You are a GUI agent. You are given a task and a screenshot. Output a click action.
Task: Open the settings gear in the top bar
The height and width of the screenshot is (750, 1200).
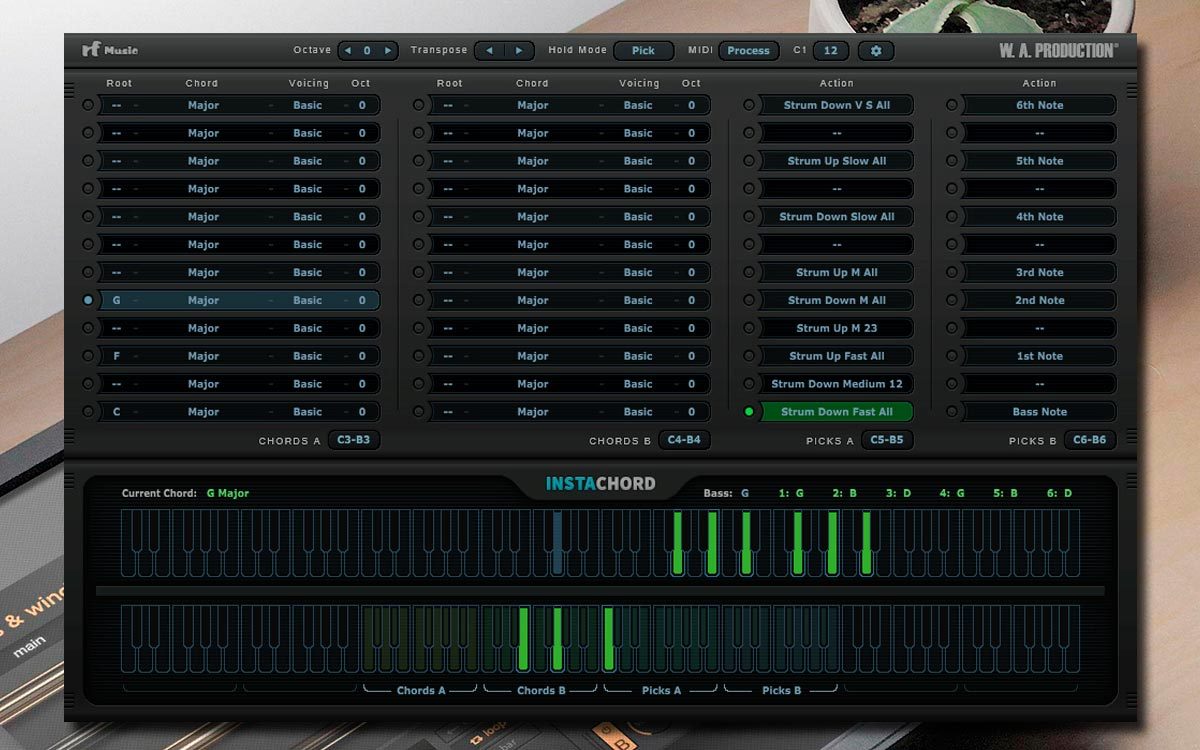pyautogui.click(x=876, y=50)
